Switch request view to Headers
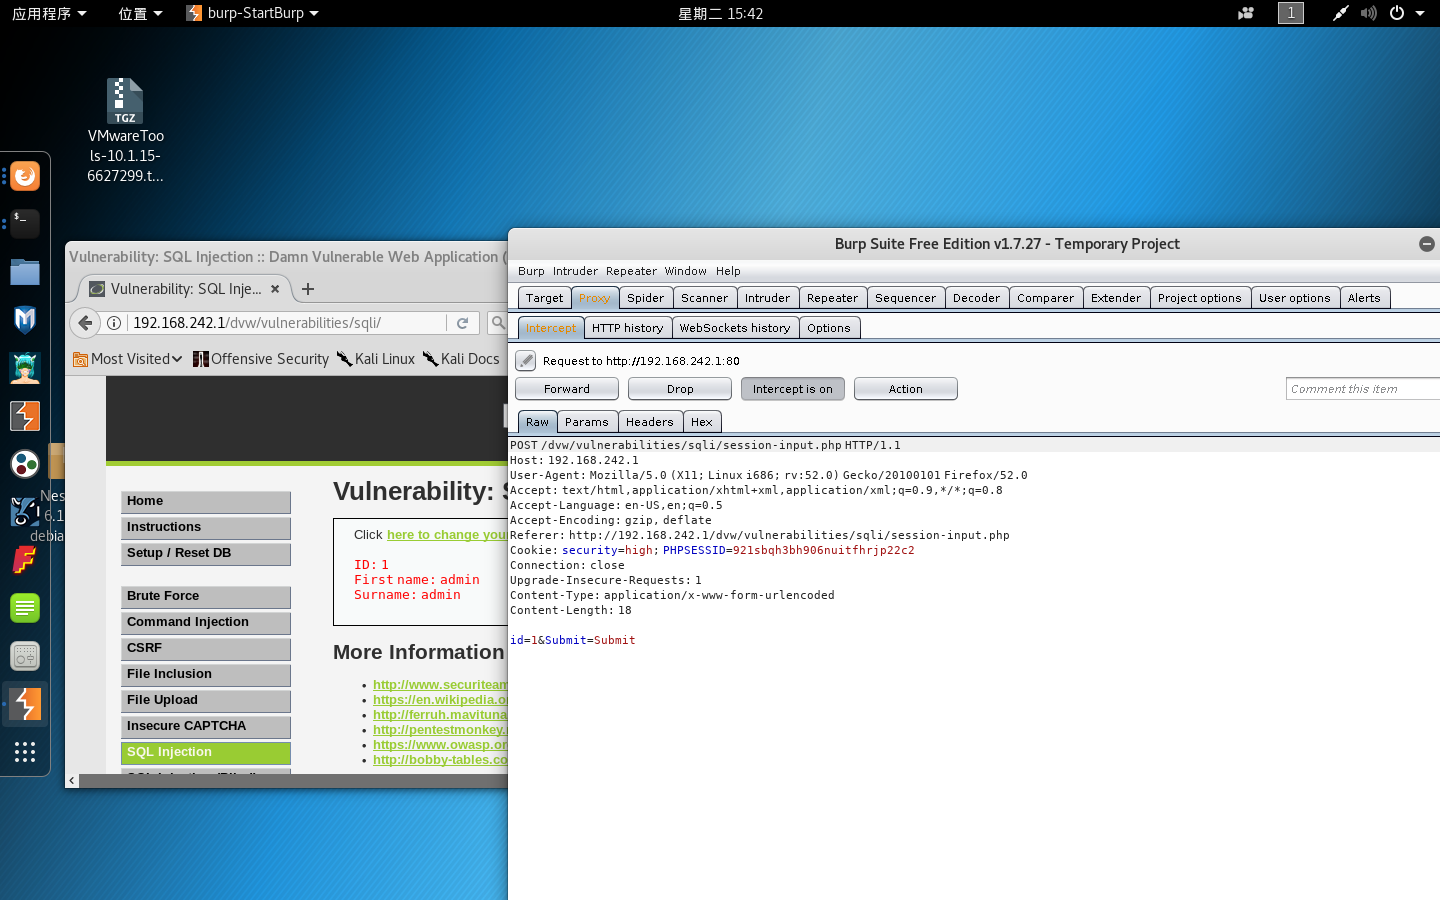Viewport: 1440px width, 900px height. pos(650,422)
